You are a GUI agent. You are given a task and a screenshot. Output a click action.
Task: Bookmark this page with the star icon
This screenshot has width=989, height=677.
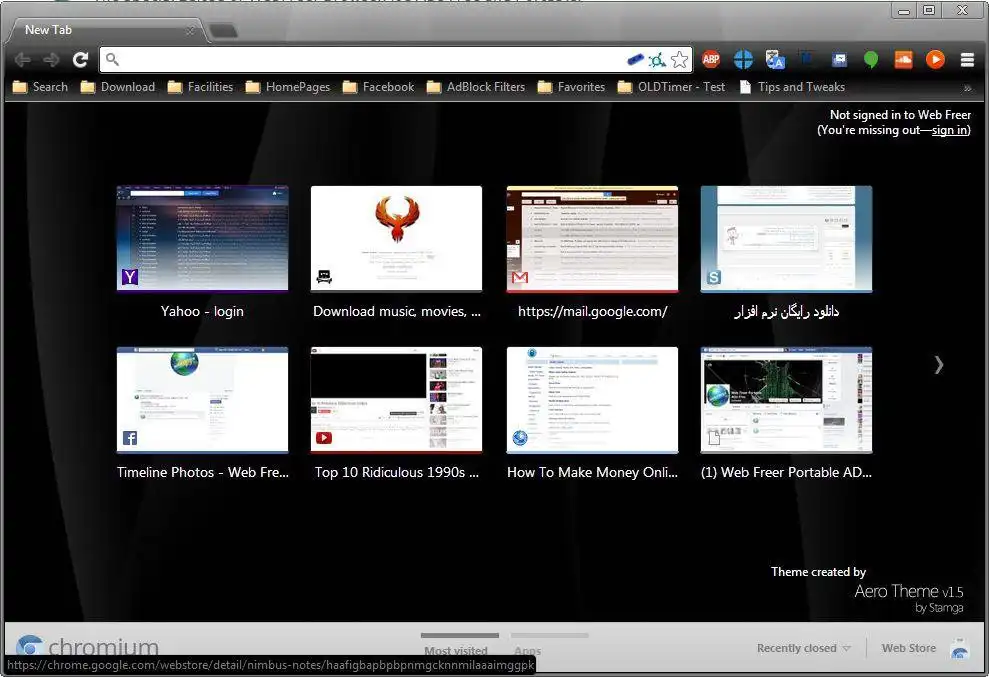click(679, 60)
